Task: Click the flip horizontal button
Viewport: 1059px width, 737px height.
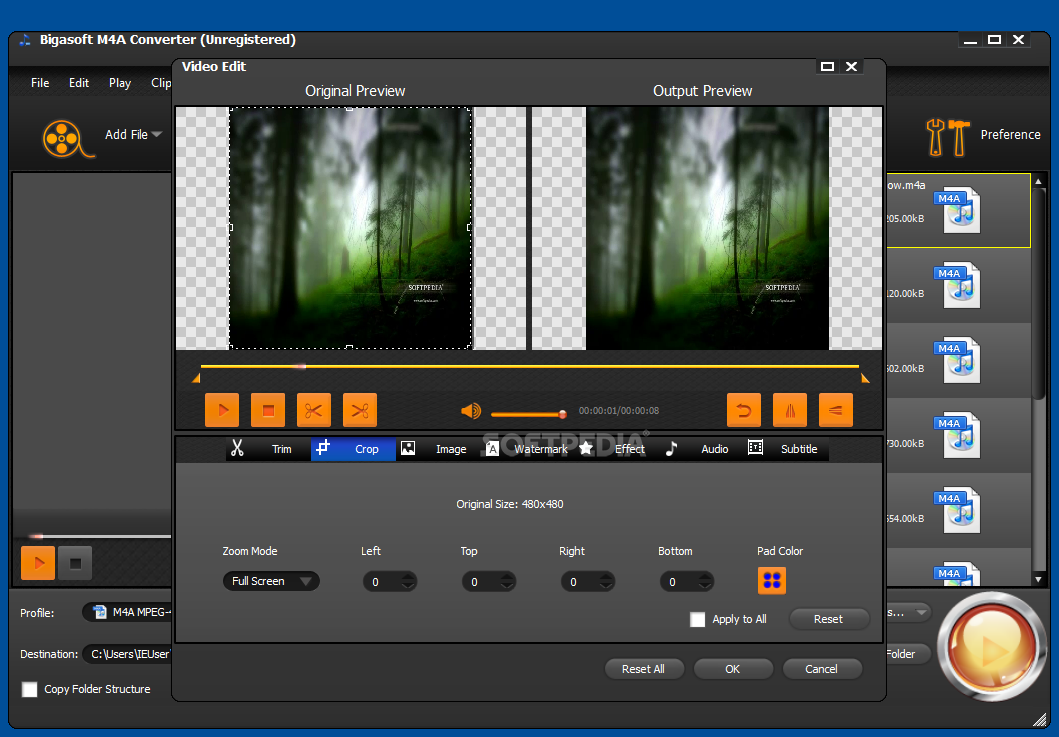Action: point(790,410)
